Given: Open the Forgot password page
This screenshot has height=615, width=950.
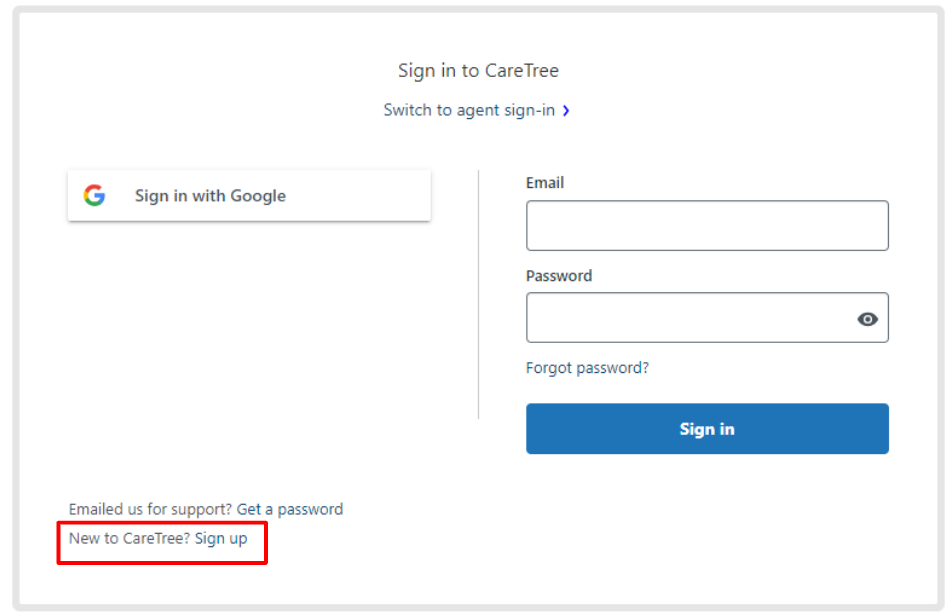Looking at the screenshot, I should click(587, 368).
